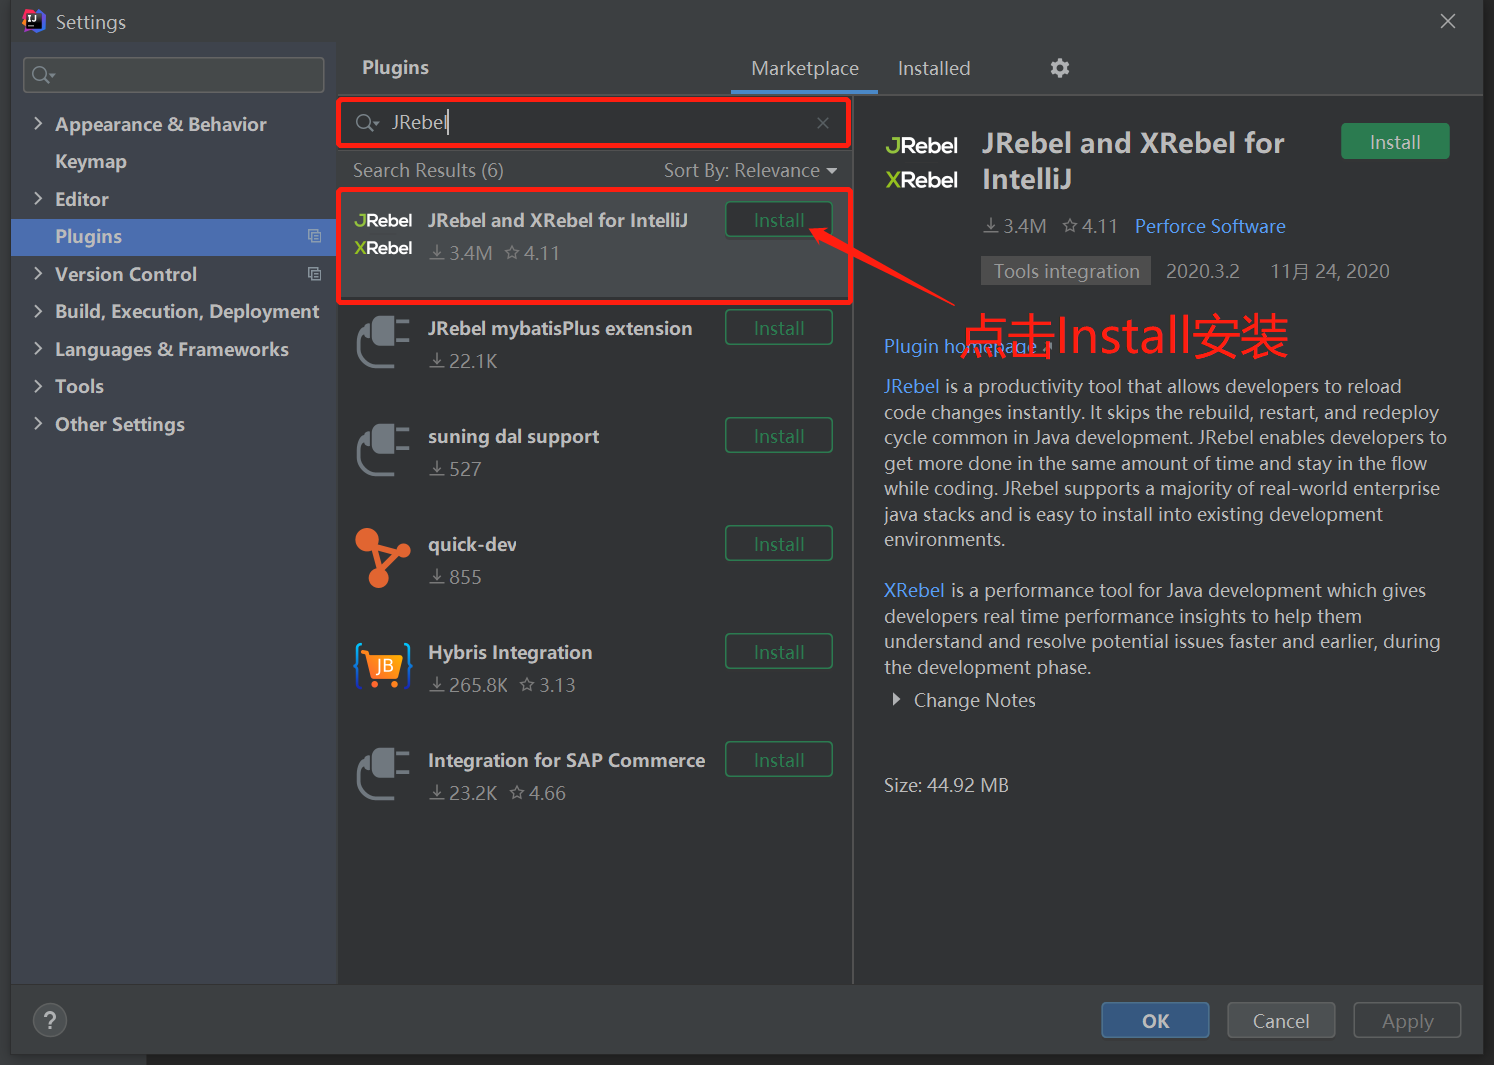The image size is (1494, 1065).
Task: Click the Integration for SAP Commerce plug icon
Action: point(383,774)
